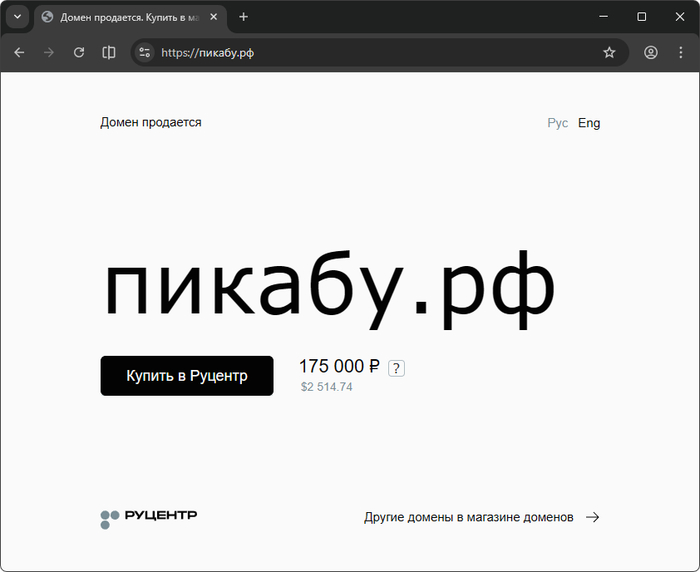This screenshot has width=700, height=572.
Task: Expand the tab search dropdown arrow
Action: (17, 17)
